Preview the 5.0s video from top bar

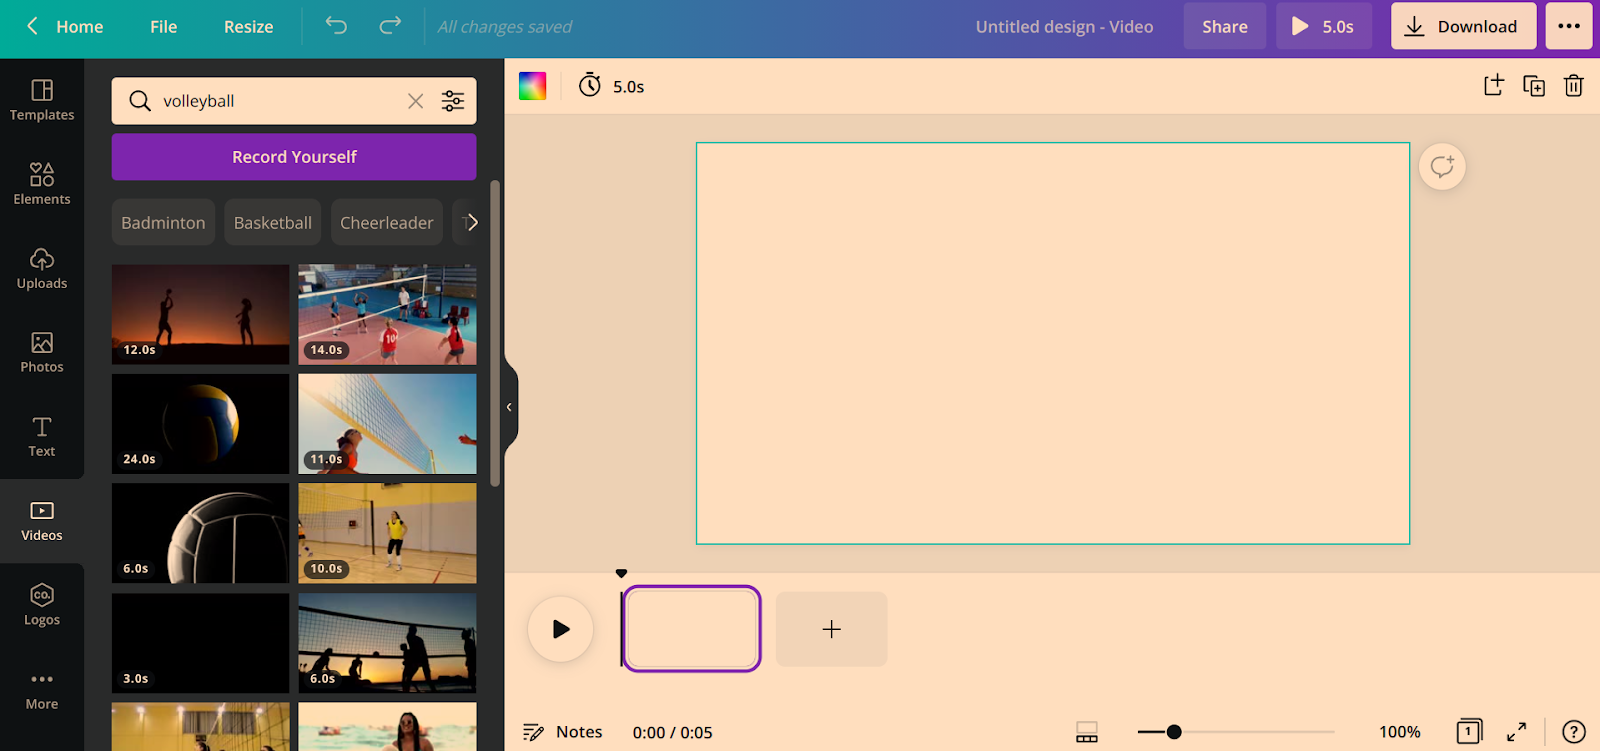click(1322, 27)
